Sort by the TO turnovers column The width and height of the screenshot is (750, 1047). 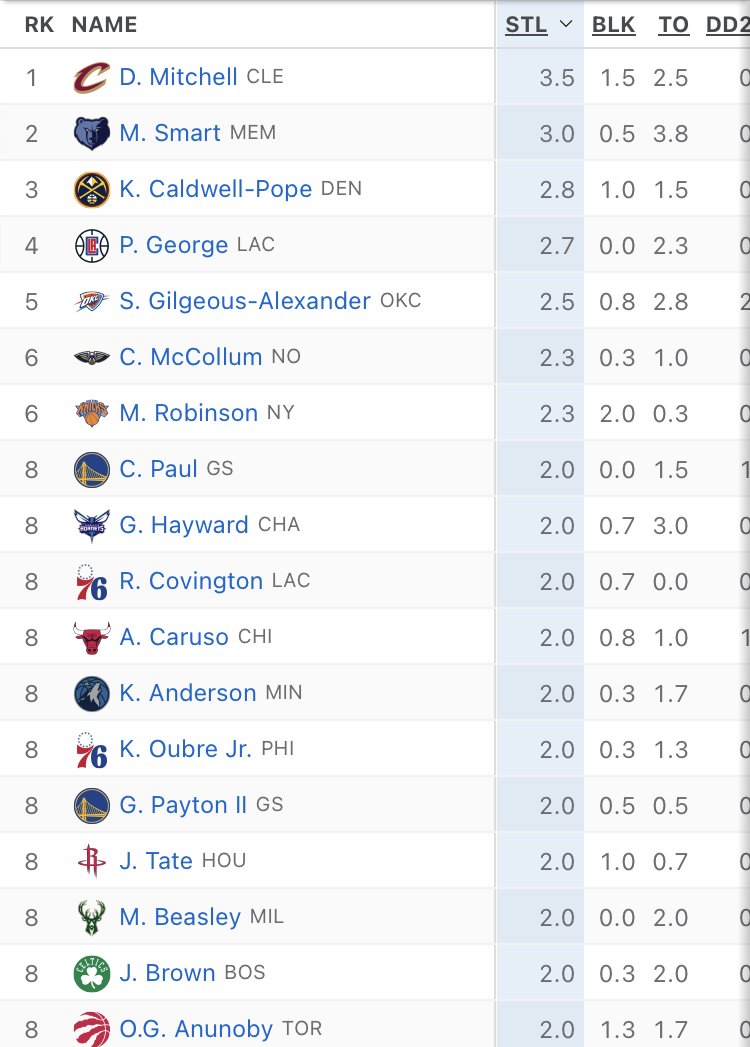pyautogui.click(x=673, y=25)
